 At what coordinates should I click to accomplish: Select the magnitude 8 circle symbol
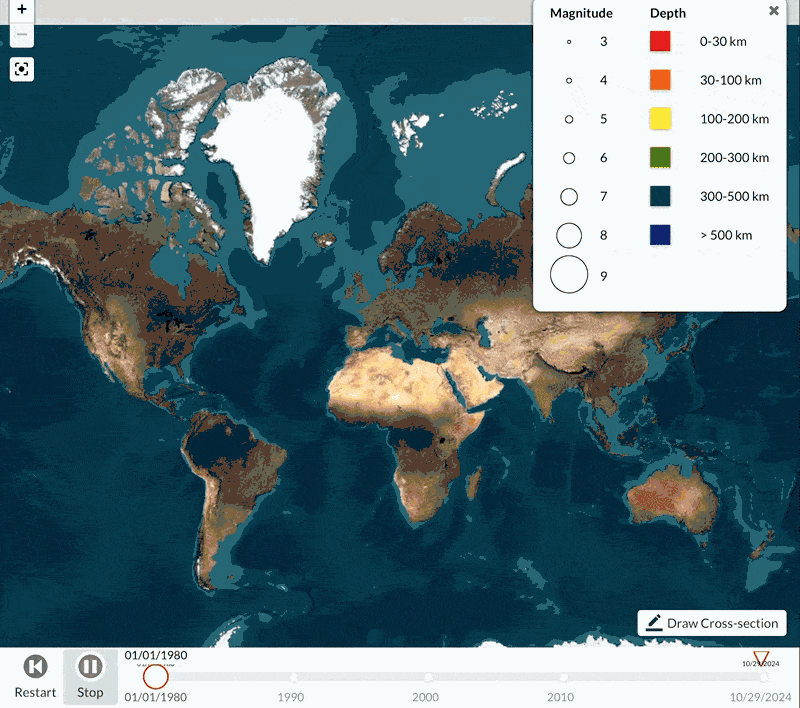coord(569,235)
